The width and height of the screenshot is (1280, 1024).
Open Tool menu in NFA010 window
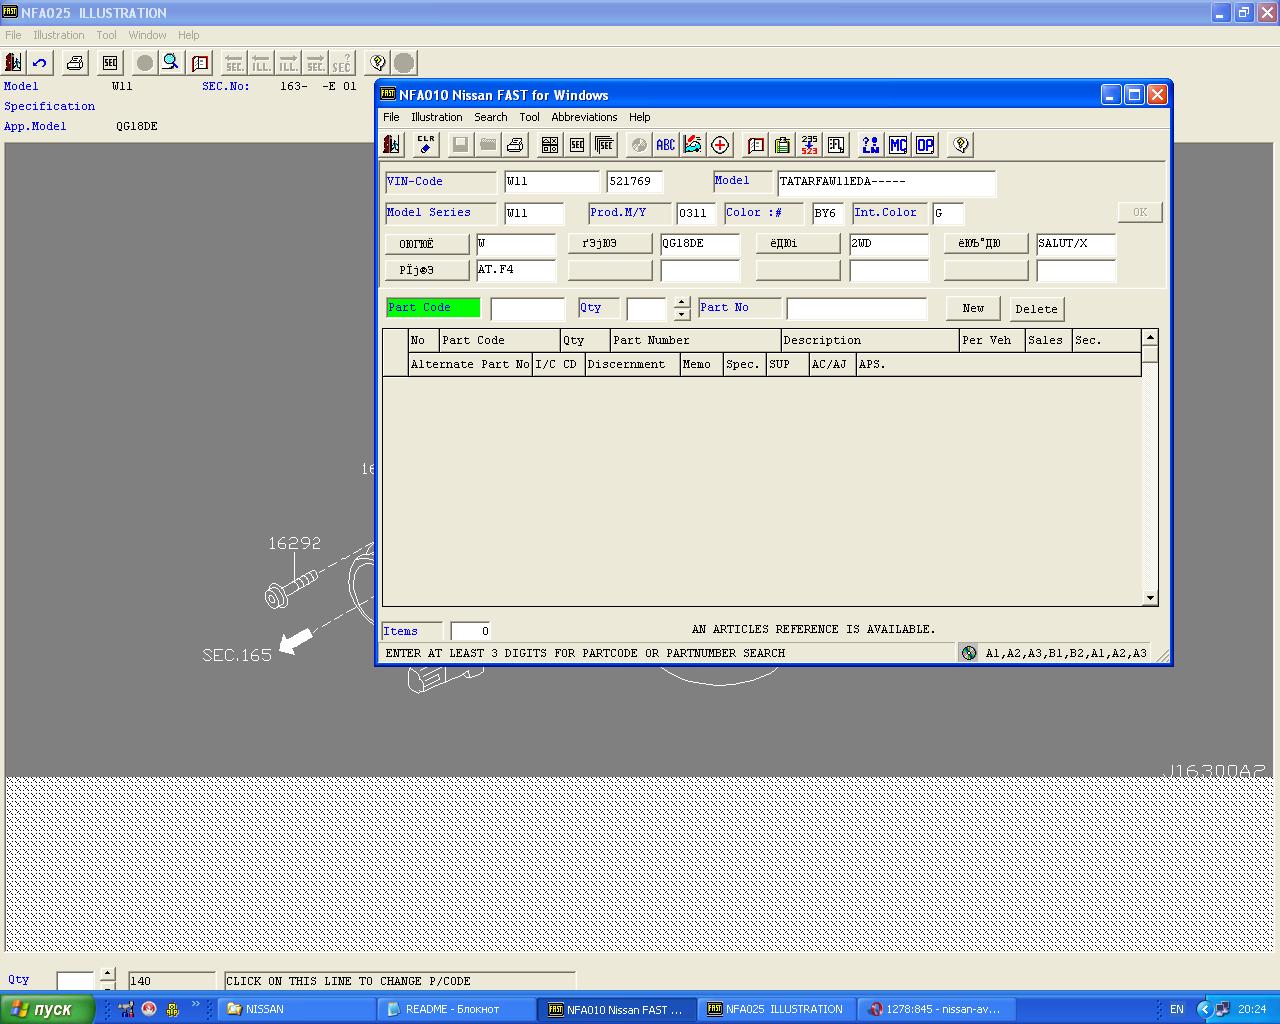[x=530, y=117]
